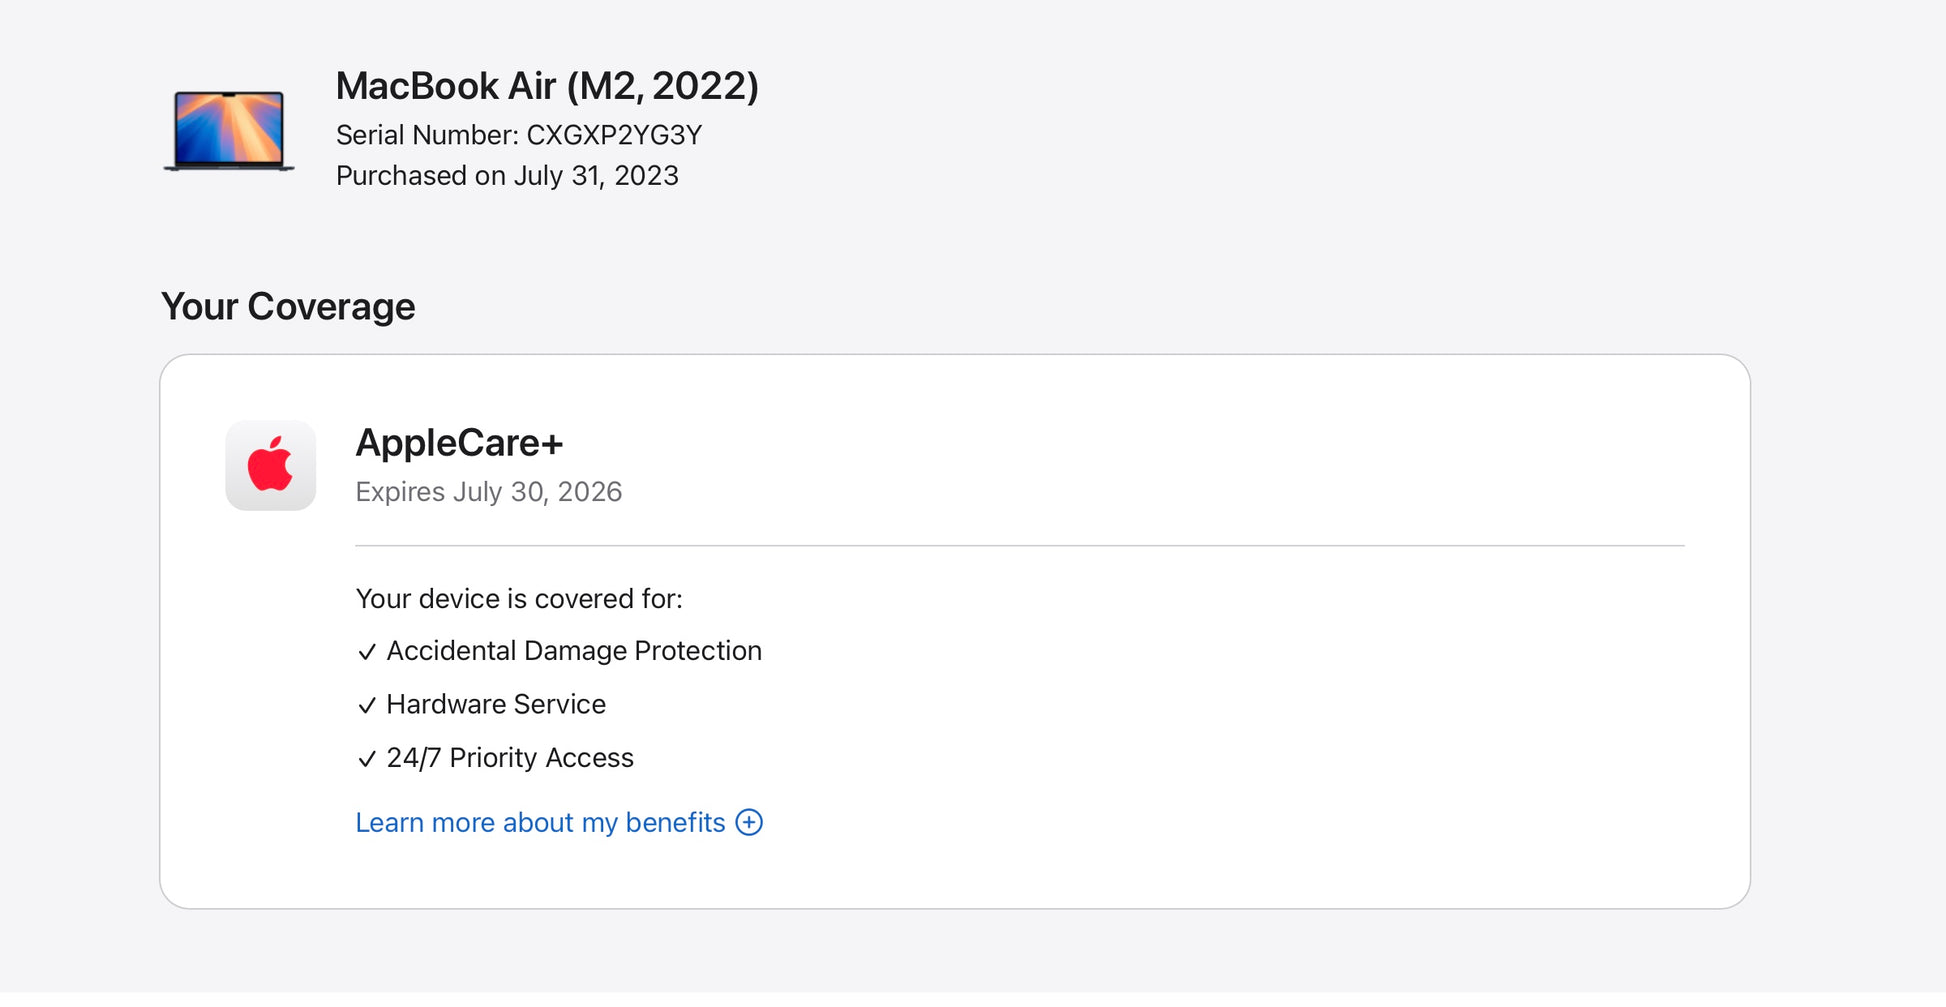
Task: Click the checkmark next to Accidental Damage Protection
Action: coord(367,652)
